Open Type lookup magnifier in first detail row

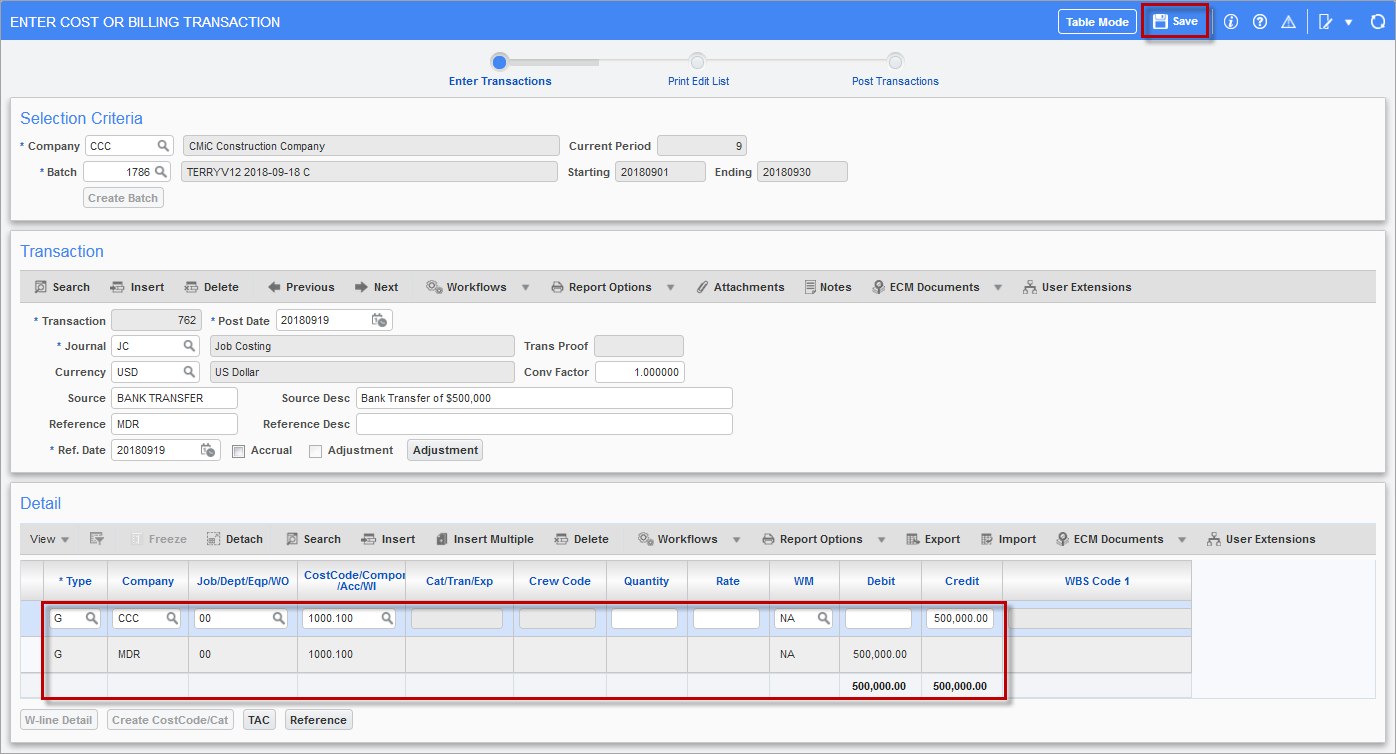[x=92, y=619]
